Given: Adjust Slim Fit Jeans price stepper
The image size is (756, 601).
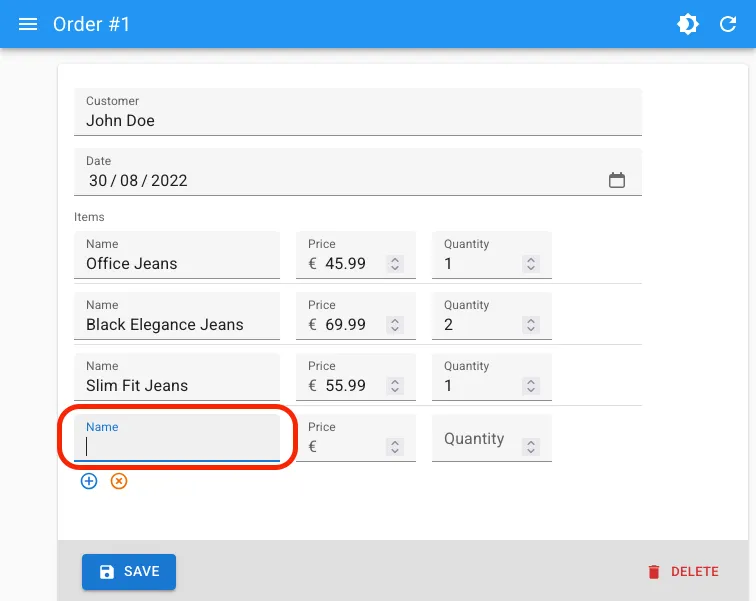Looking at the screenshot, I should (395, 386).
